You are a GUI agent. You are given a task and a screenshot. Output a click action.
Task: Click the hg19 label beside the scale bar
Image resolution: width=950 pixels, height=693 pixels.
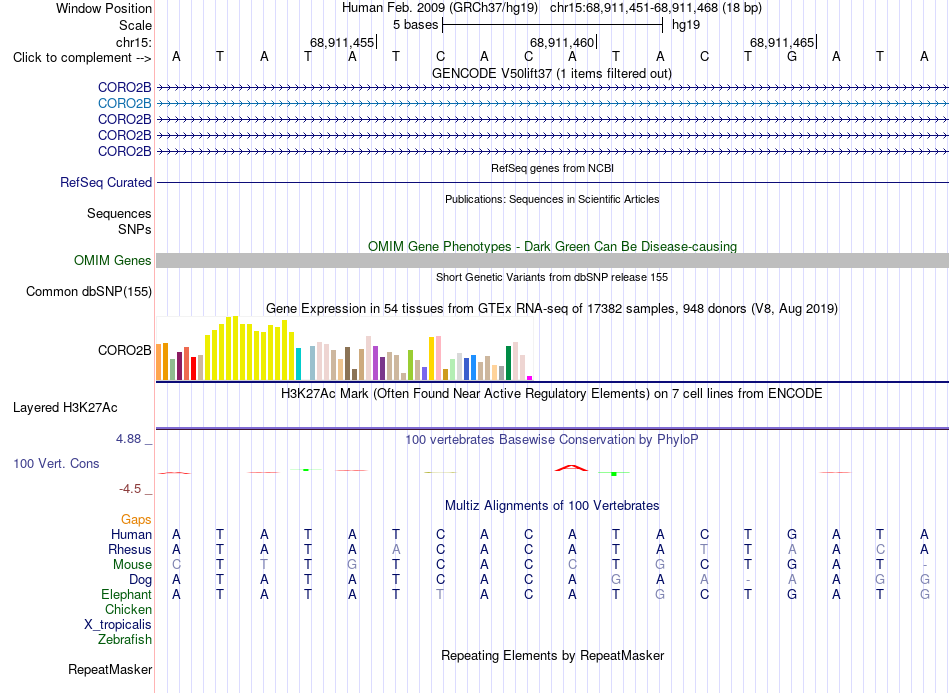[686, 25]
